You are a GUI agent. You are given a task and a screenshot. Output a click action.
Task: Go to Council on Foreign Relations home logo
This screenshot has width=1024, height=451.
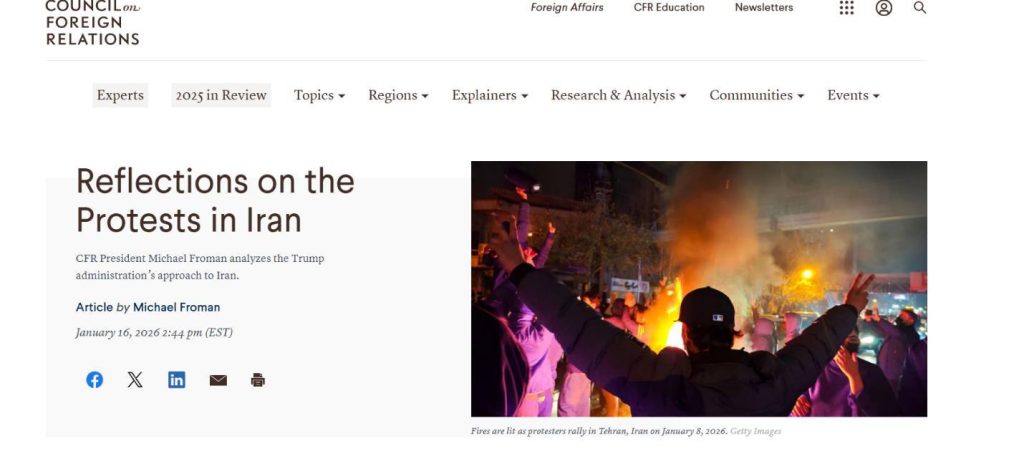93,23
